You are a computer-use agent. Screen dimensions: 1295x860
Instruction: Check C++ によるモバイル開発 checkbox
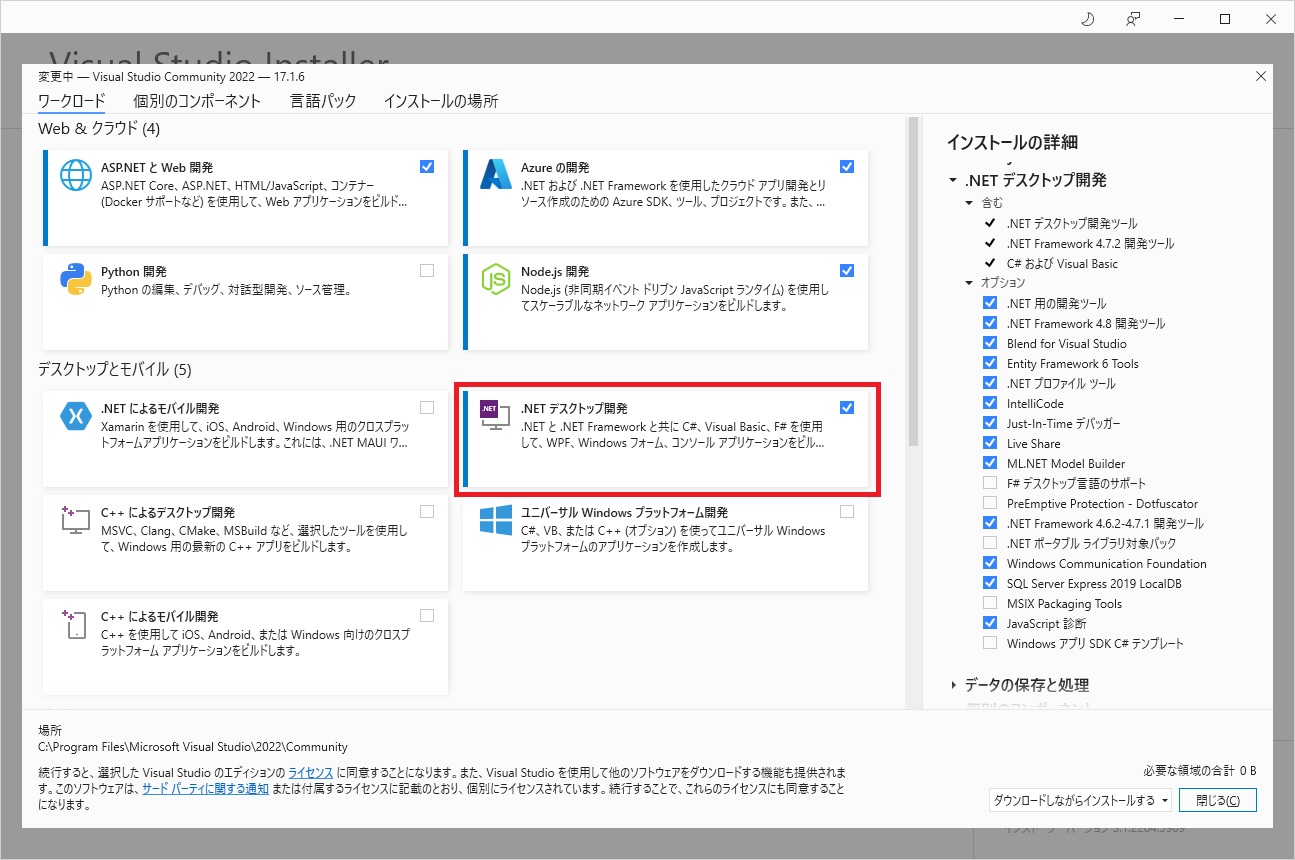coord(427,615)
